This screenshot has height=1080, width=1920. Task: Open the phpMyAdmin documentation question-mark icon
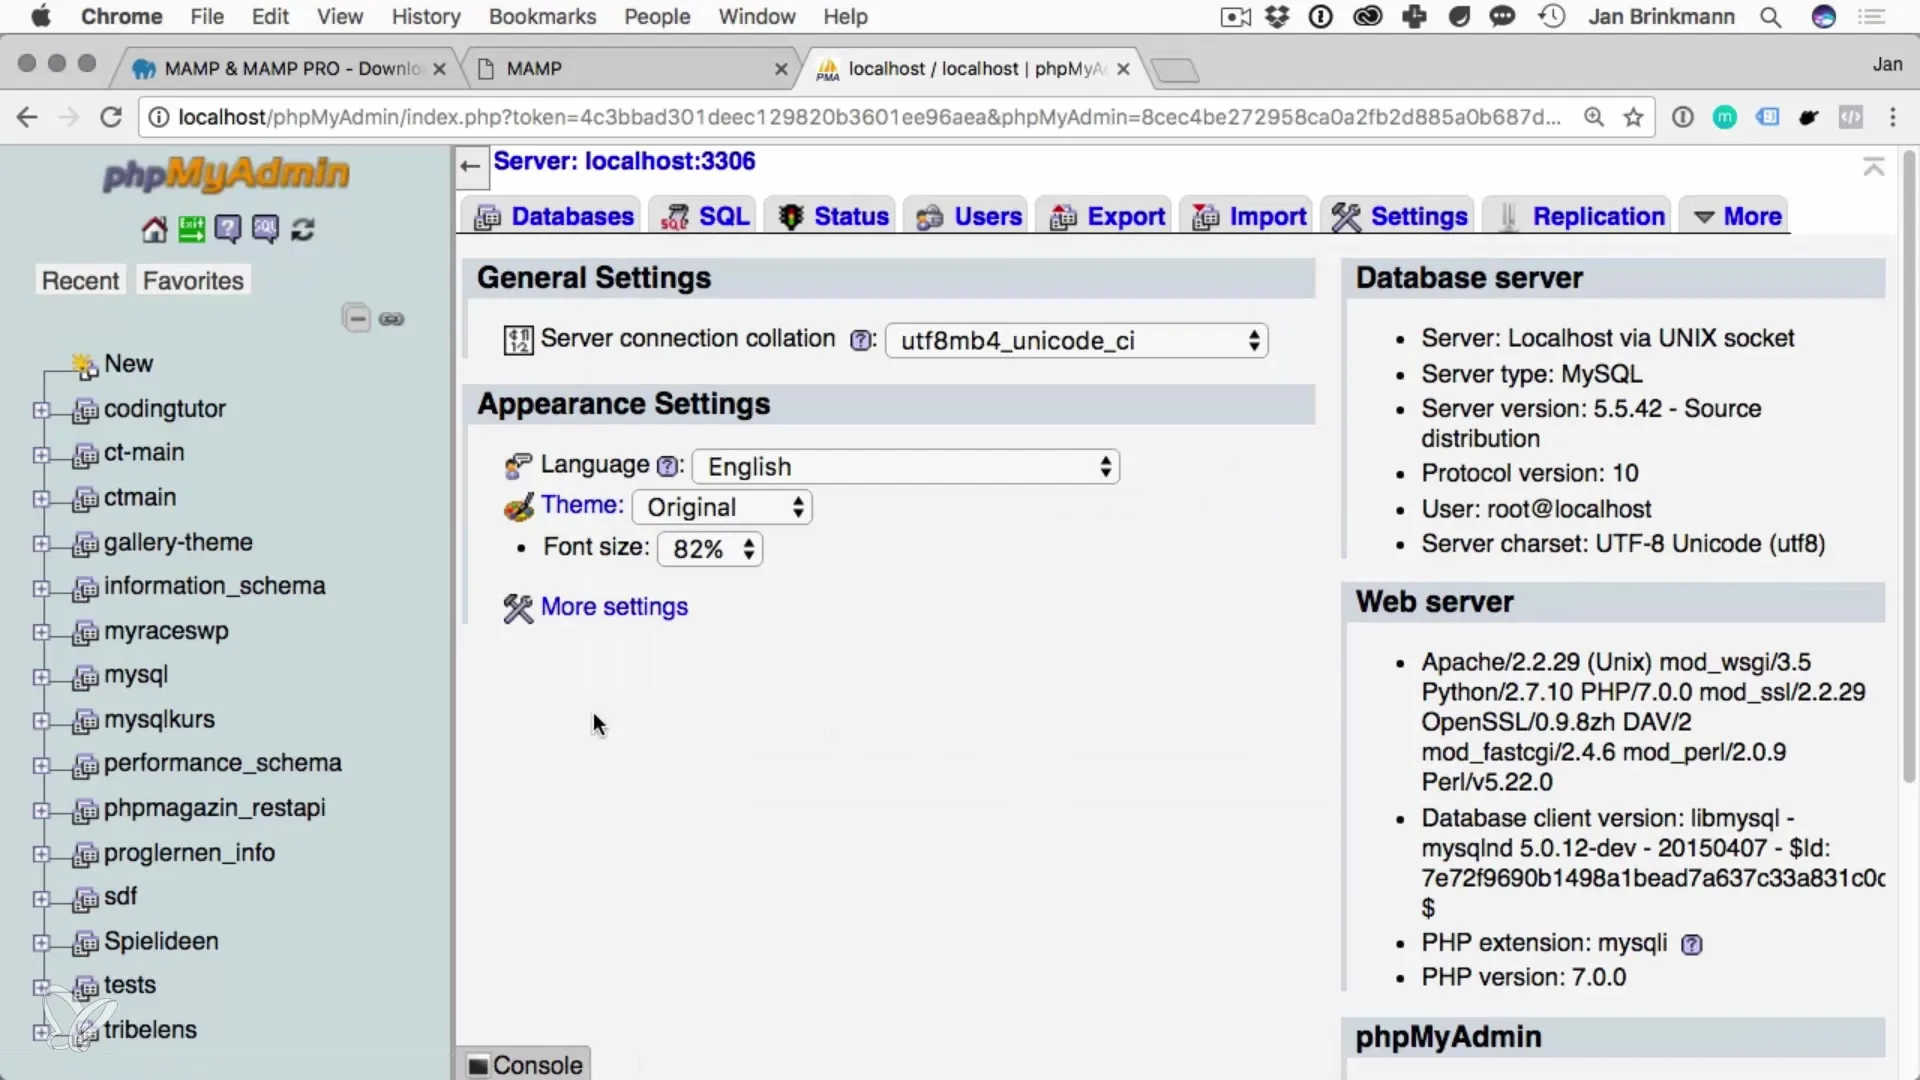click(x=228, y=230)
